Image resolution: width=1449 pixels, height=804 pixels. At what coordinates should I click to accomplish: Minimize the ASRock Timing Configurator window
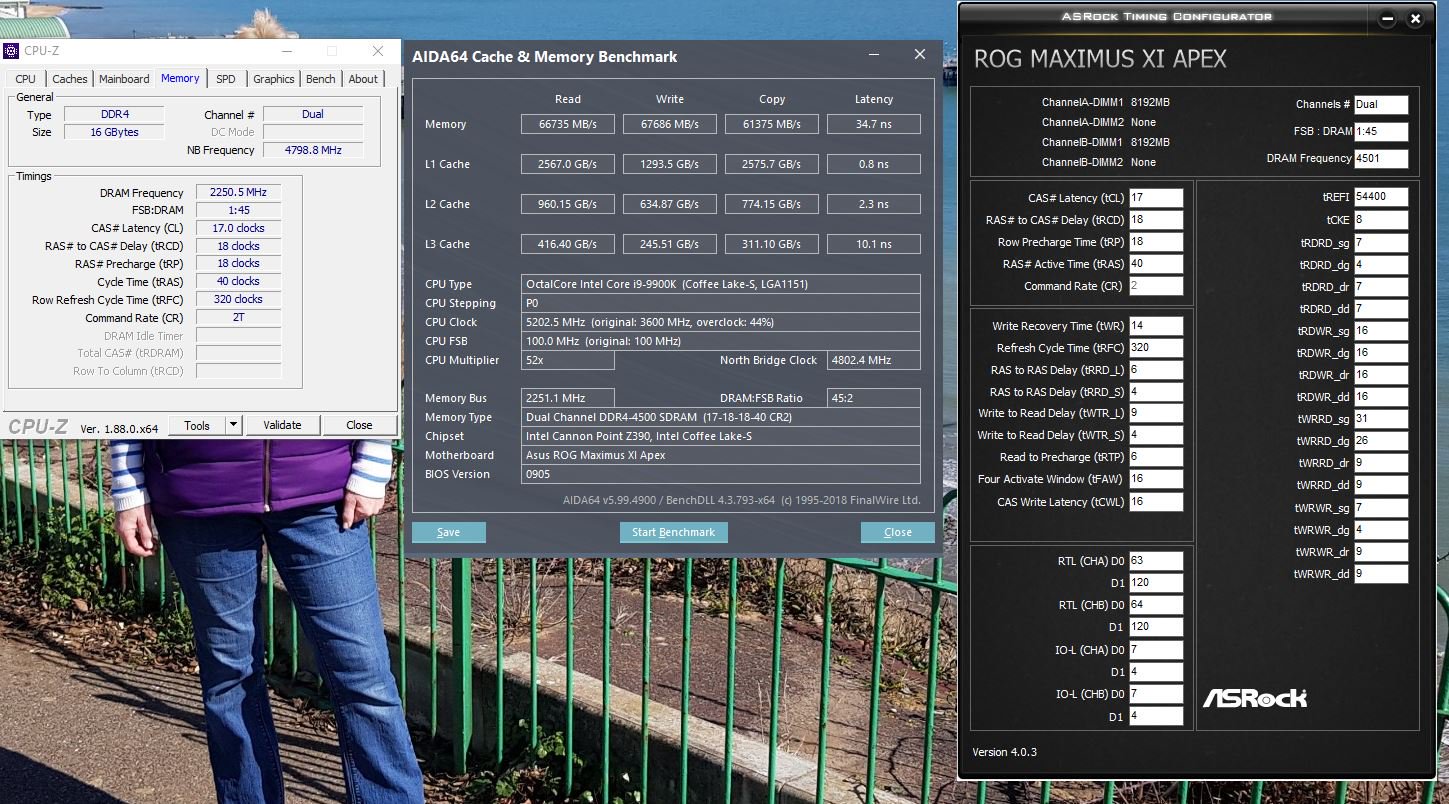[x=1387, y=18]
